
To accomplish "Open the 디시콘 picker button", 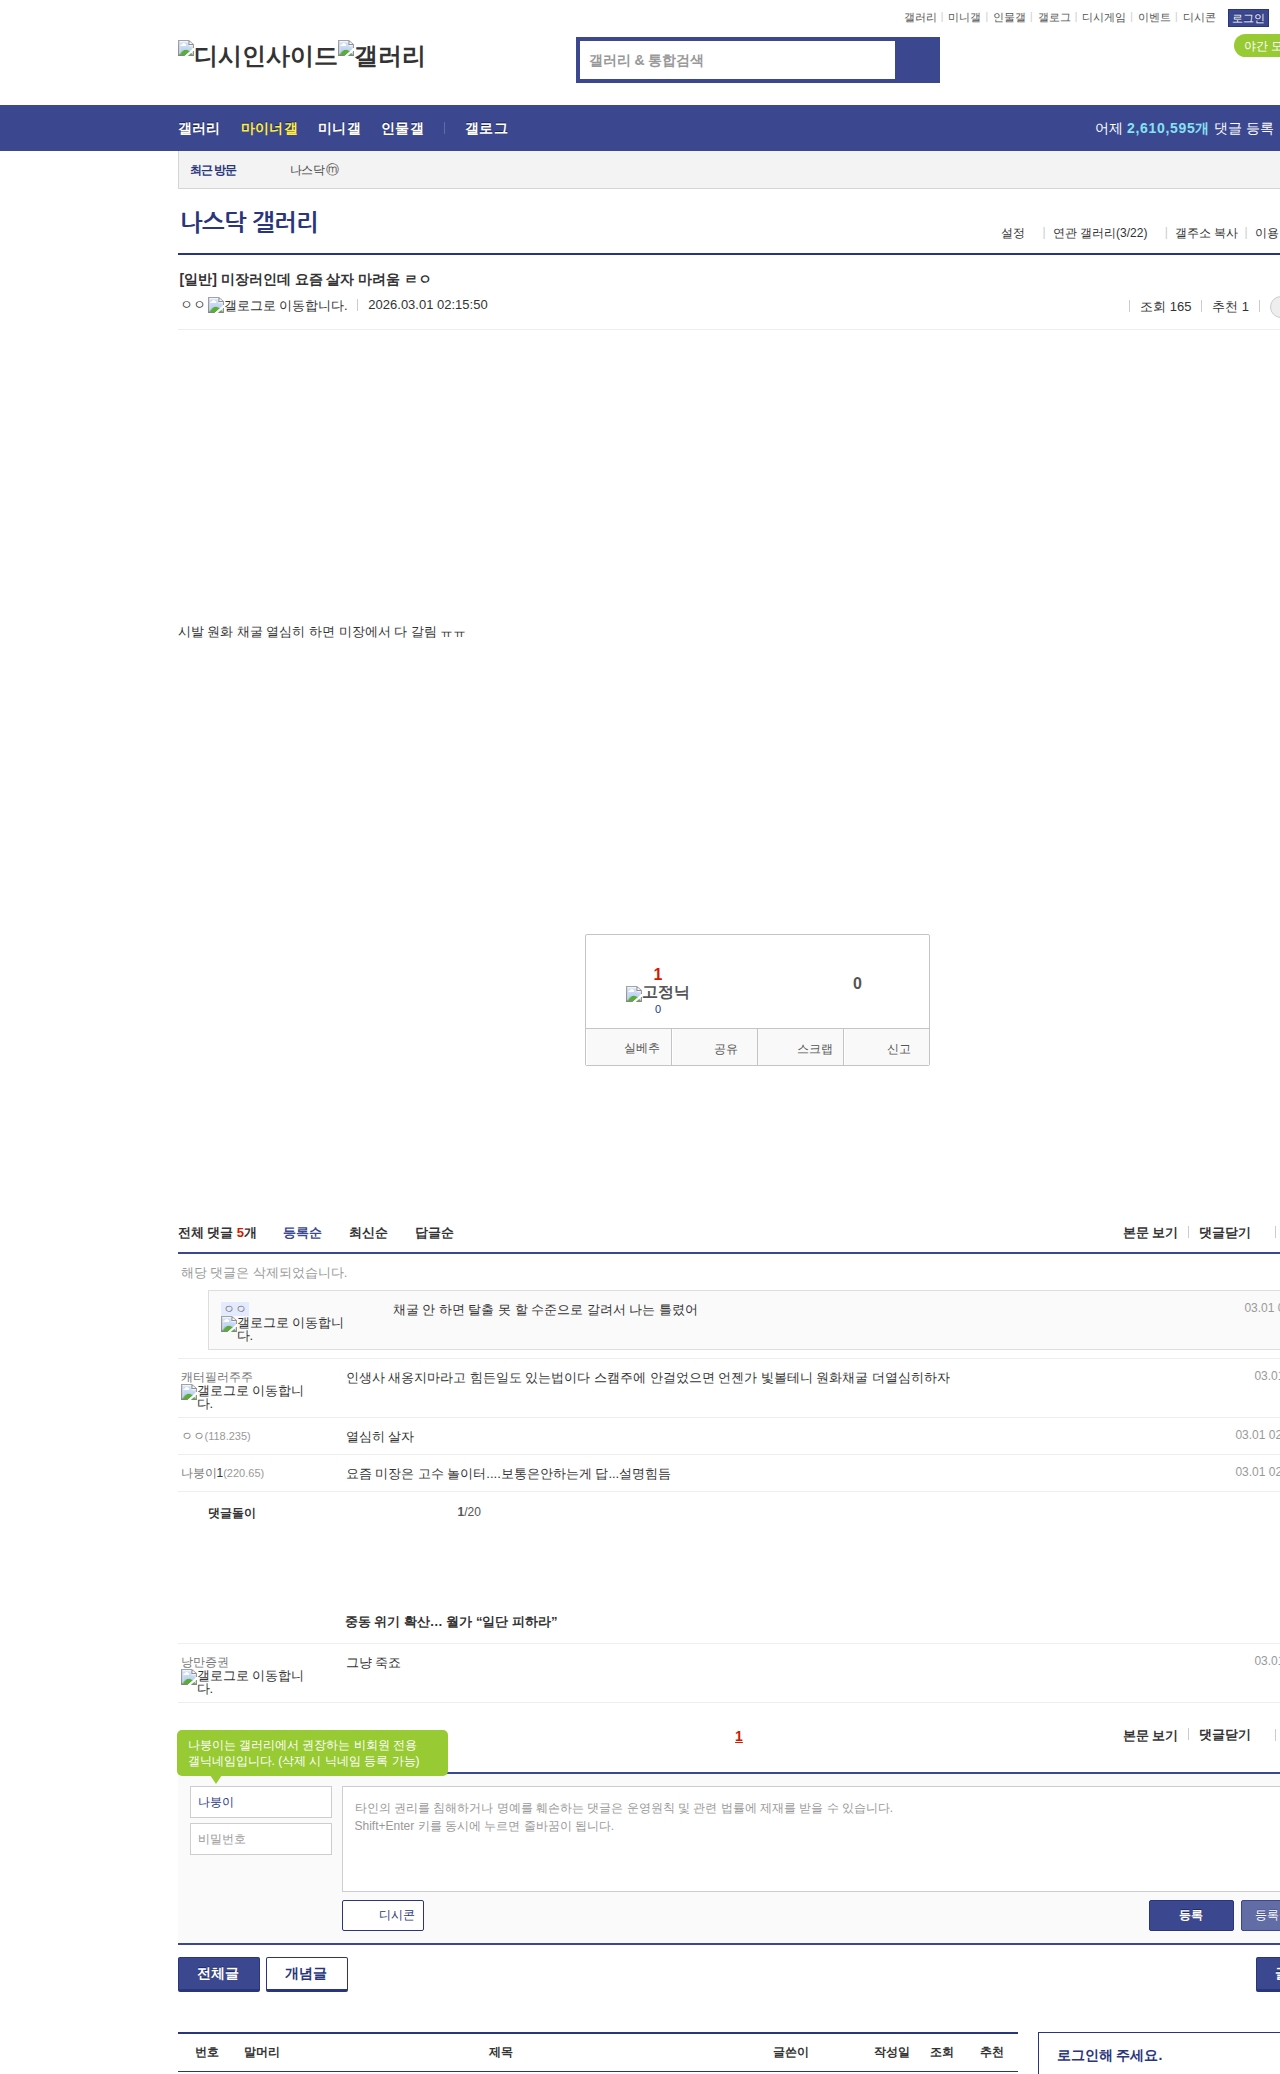I will tap(383, 1915).
